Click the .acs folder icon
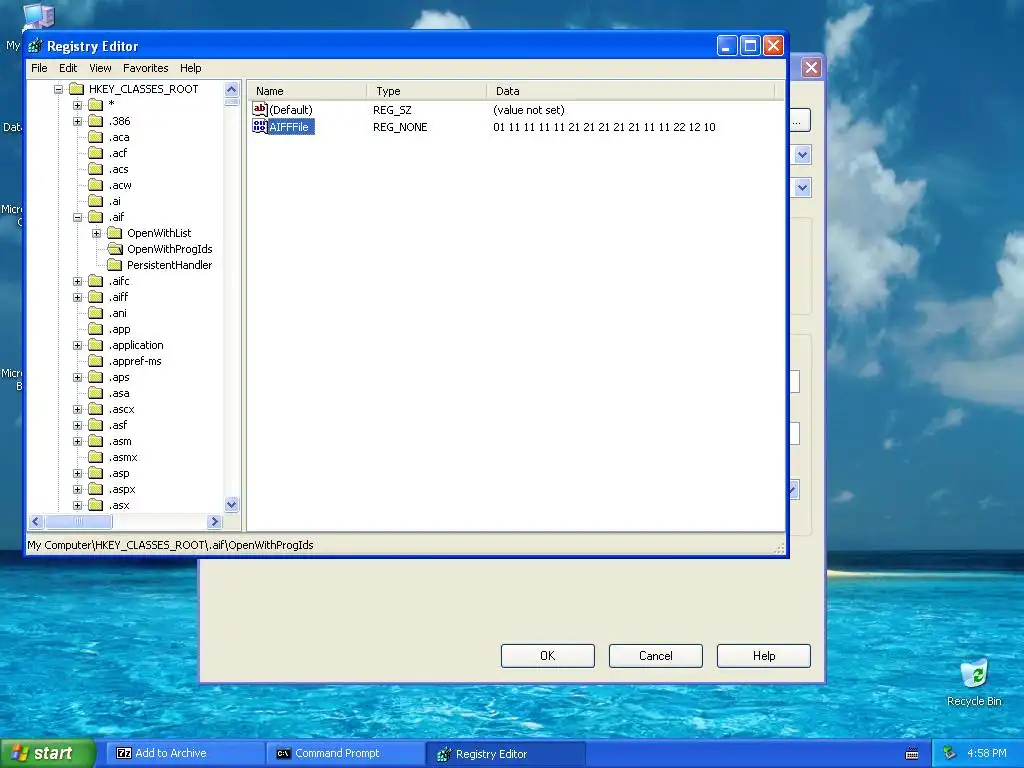This screenshot has height=768, width=1024. click(x=95, y=168)
